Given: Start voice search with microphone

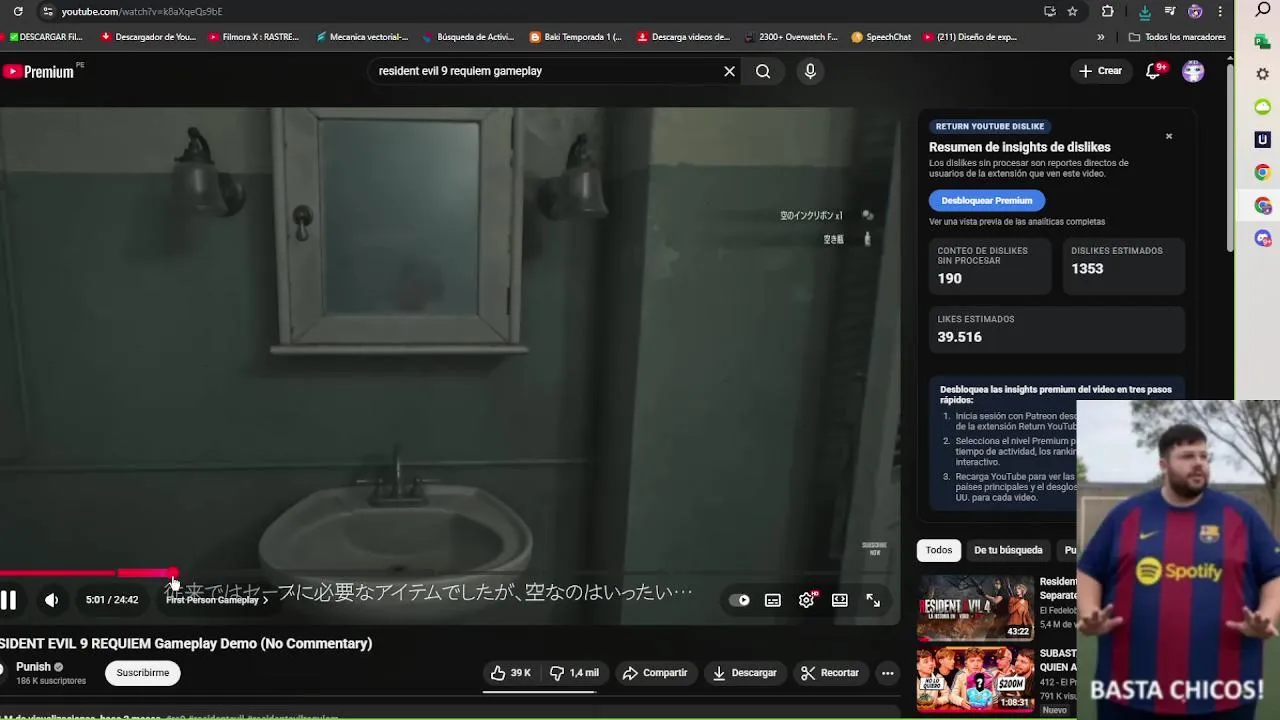Looking at the screenshot, I should tap(810, 71).
